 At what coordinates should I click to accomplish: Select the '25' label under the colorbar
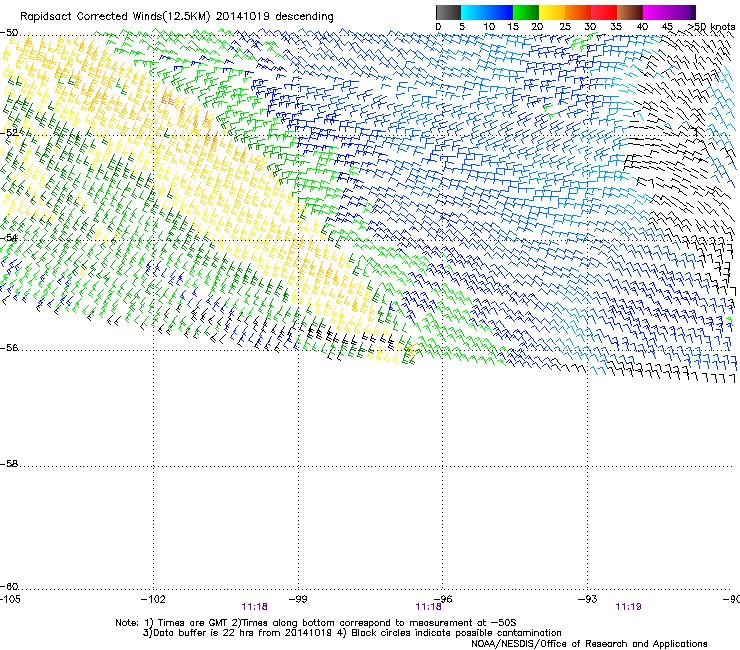[x=565, y=27]
